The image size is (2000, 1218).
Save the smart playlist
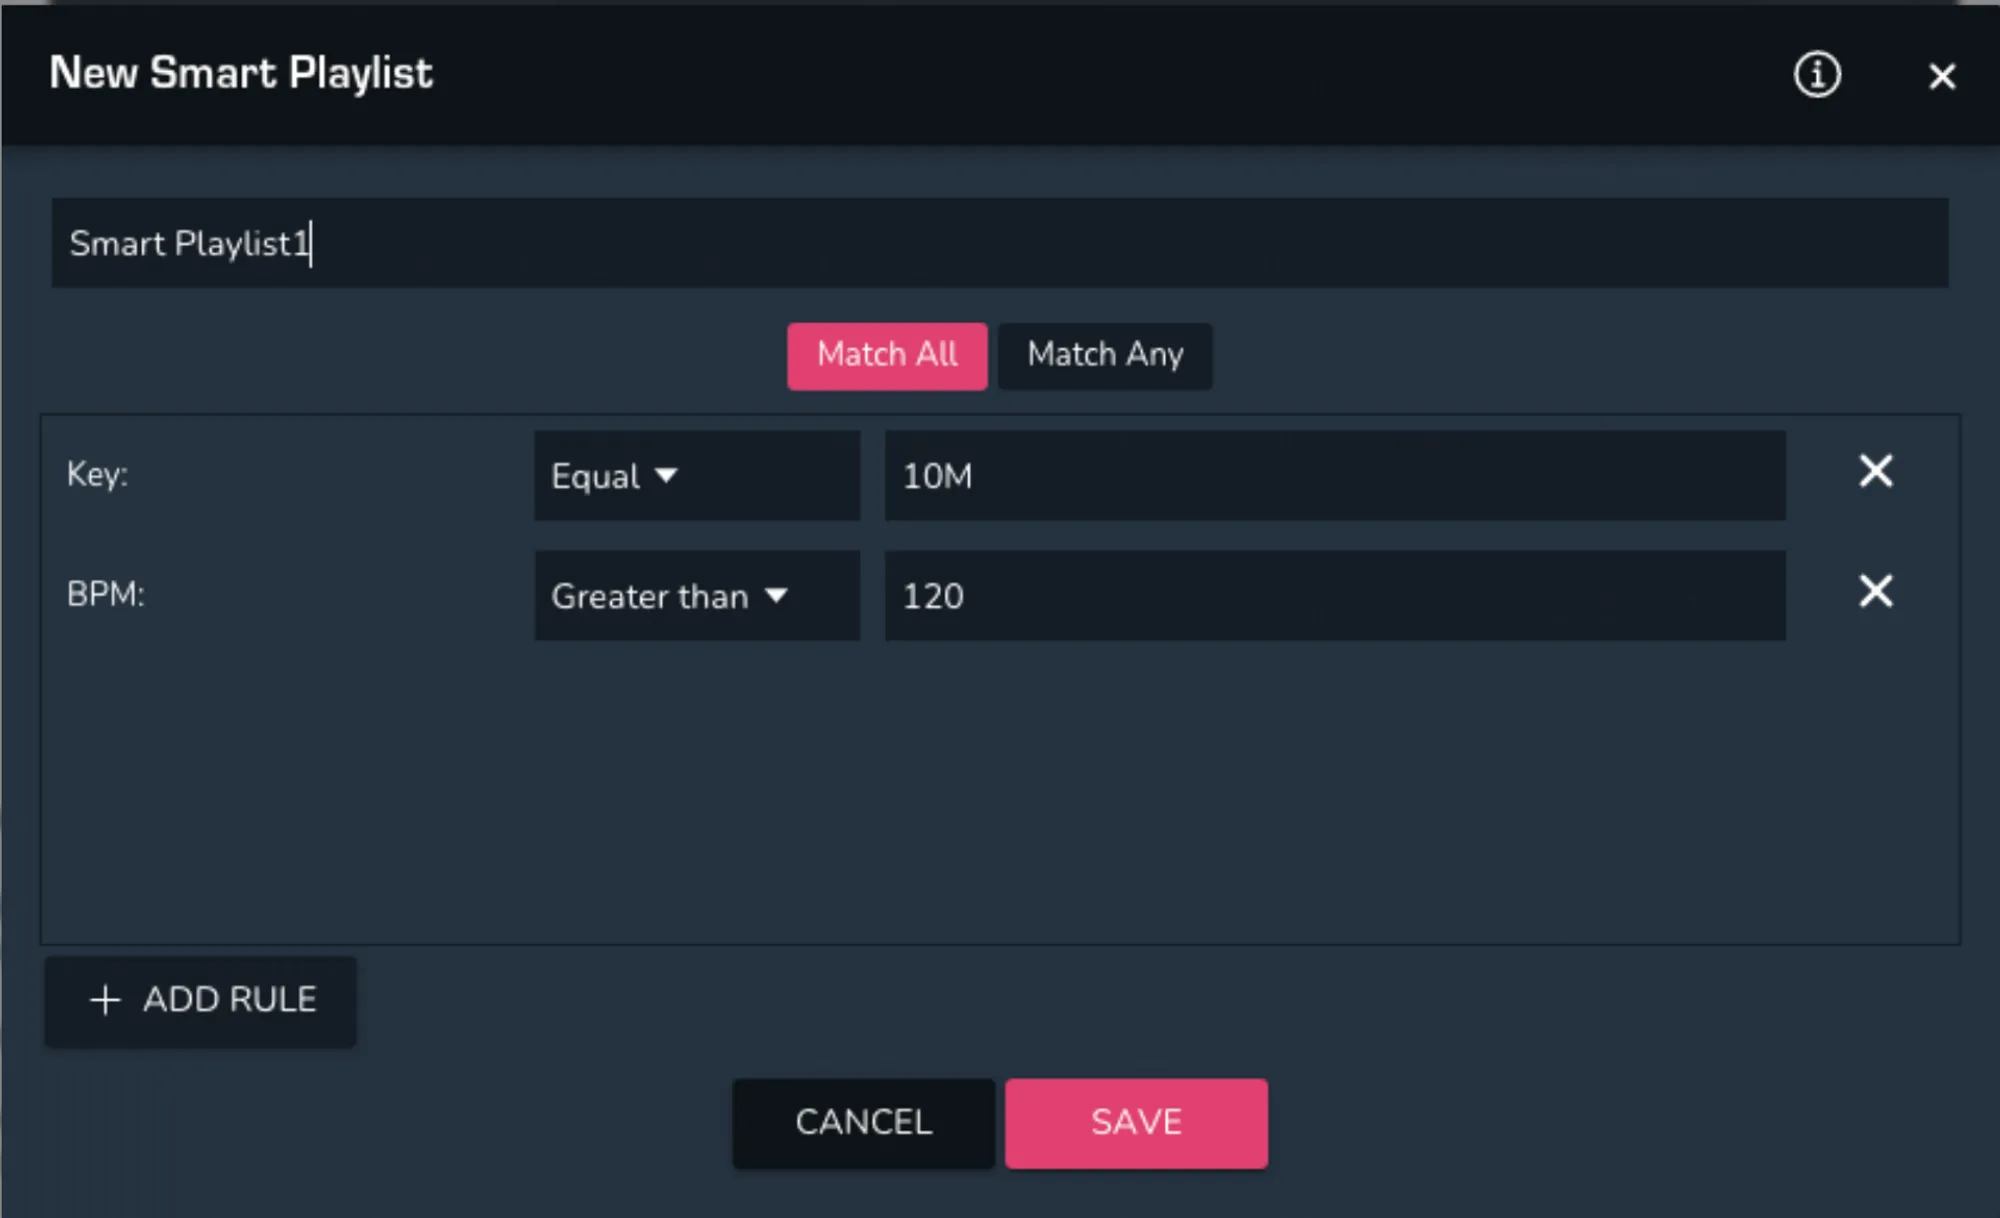point(1136,1122)
